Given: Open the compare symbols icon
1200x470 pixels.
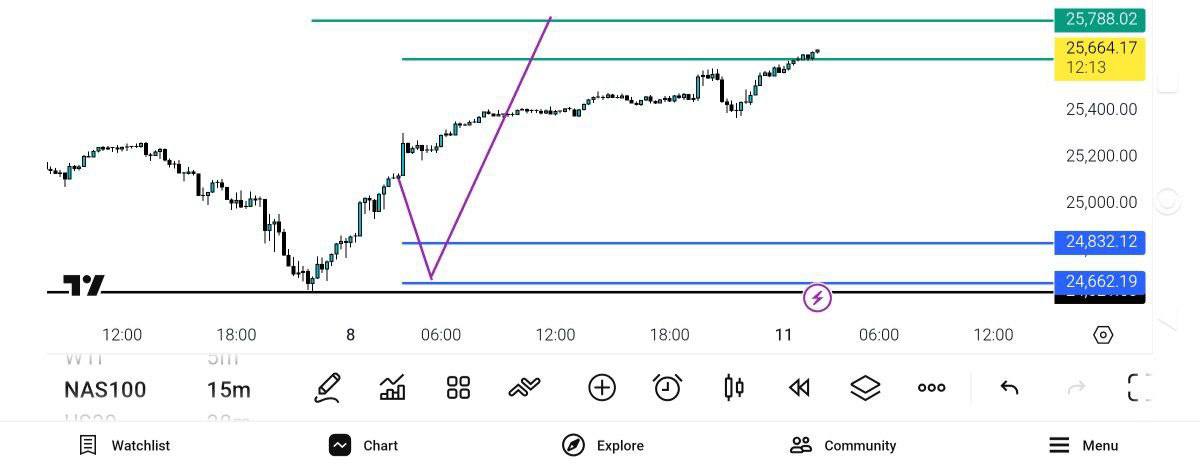Looking at the screenshot, I should click(524, 387).
